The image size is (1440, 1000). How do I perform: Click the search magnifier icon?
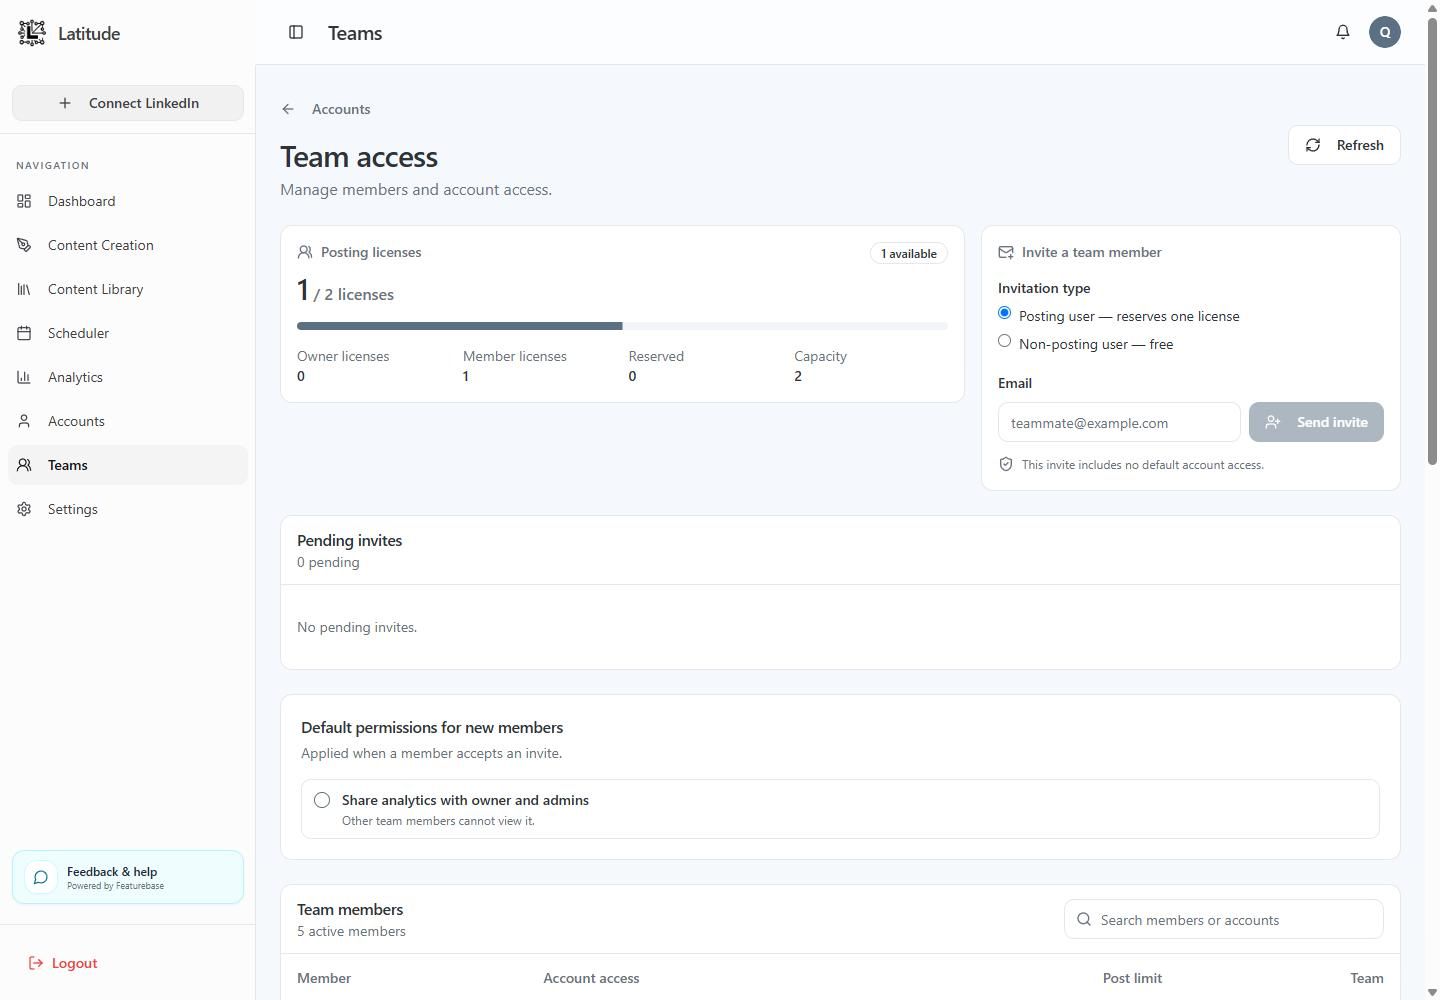click(1084, 919)
